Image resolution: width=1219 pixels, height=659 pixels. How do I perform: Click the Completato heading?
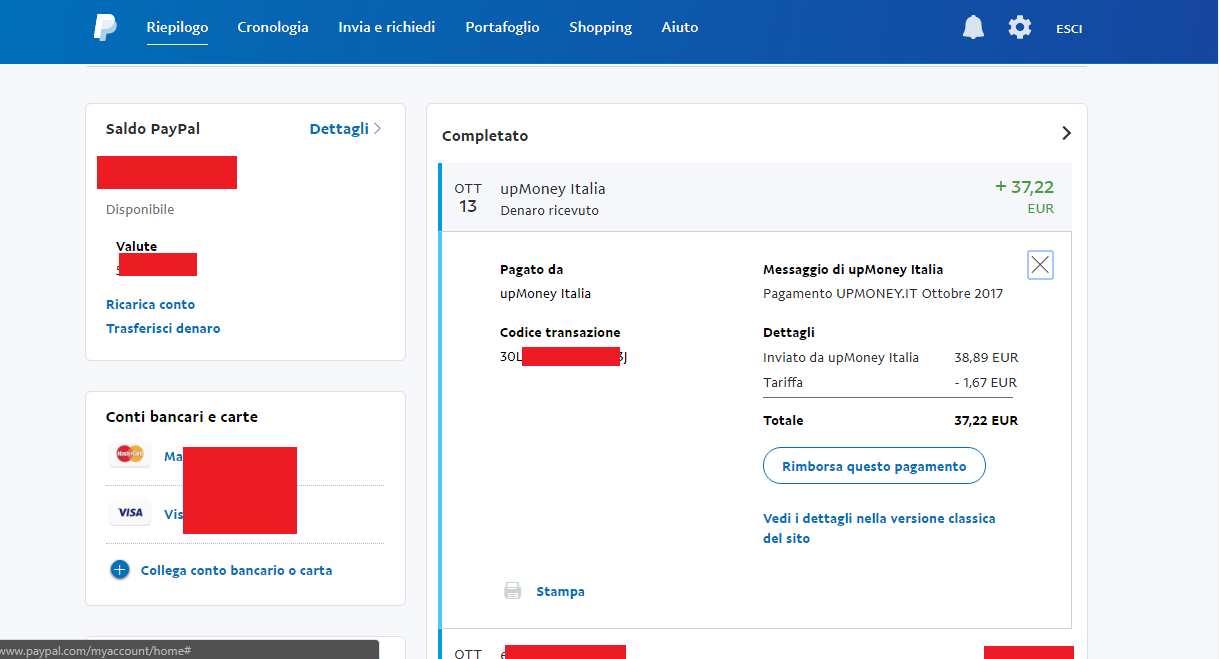coord(485,136)
